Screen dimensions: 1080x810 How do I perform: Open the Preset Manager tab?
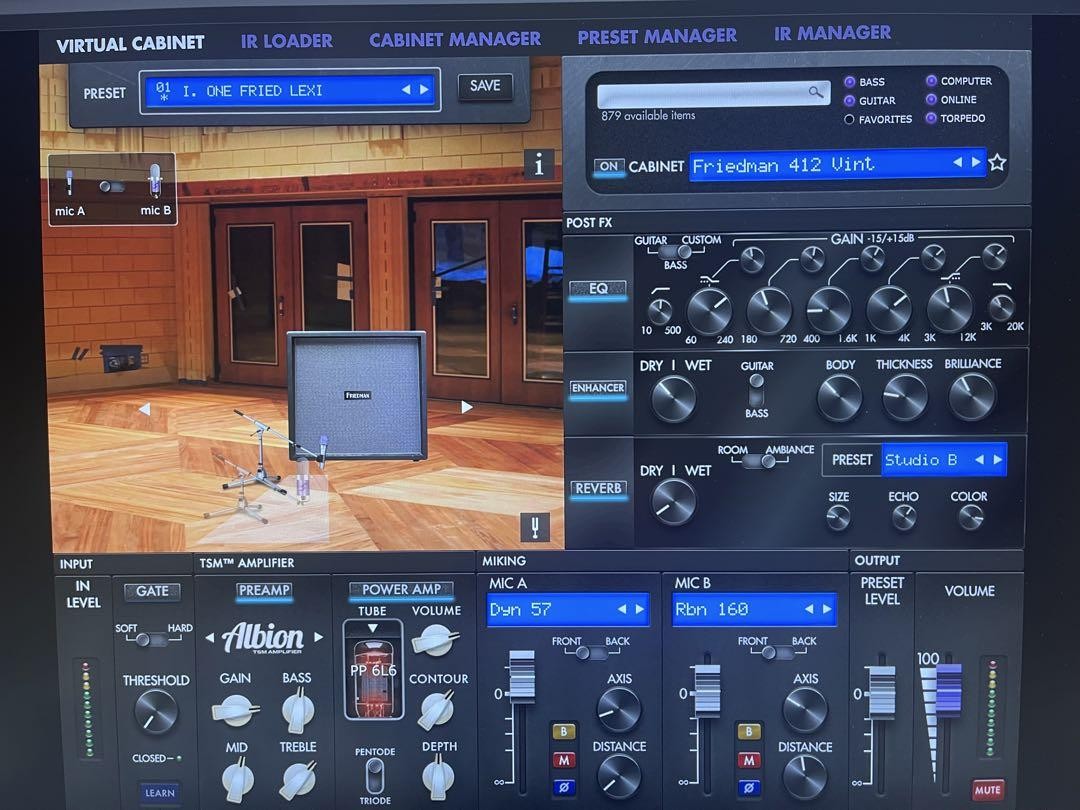pyautogui.click(x=657, y=36)
